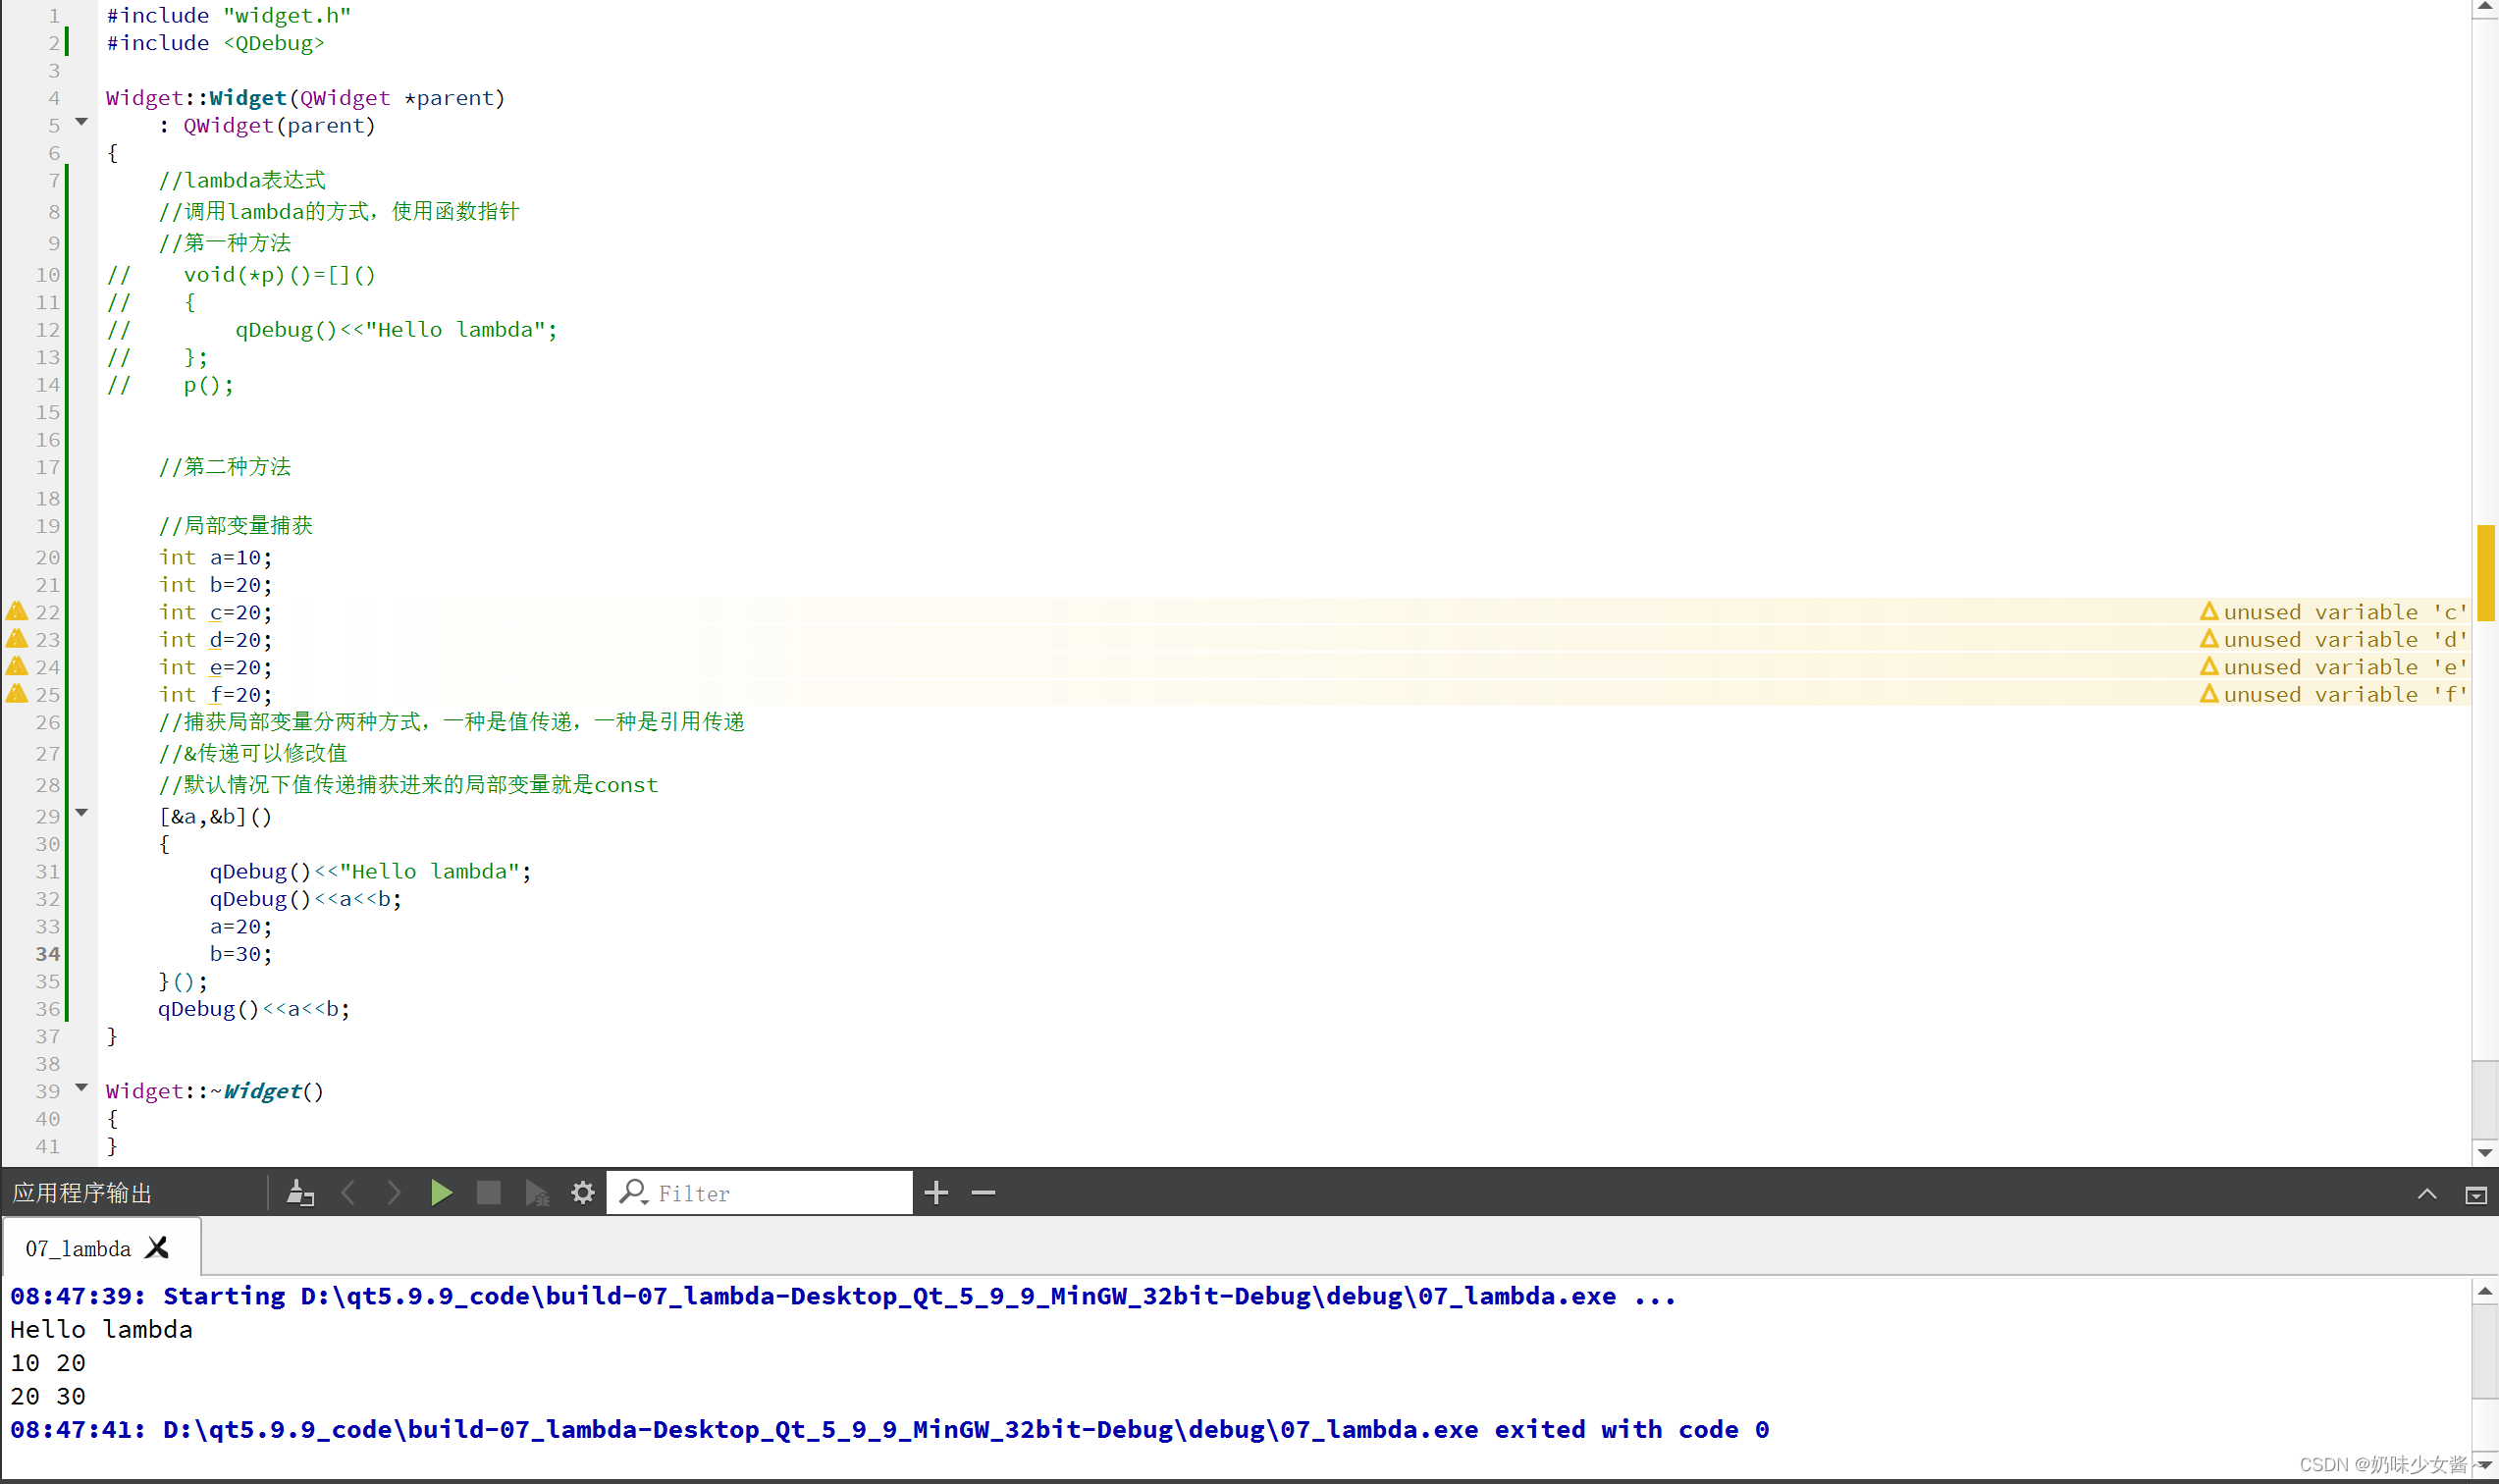Click the "10 20" output line

tap(48, 1363)
